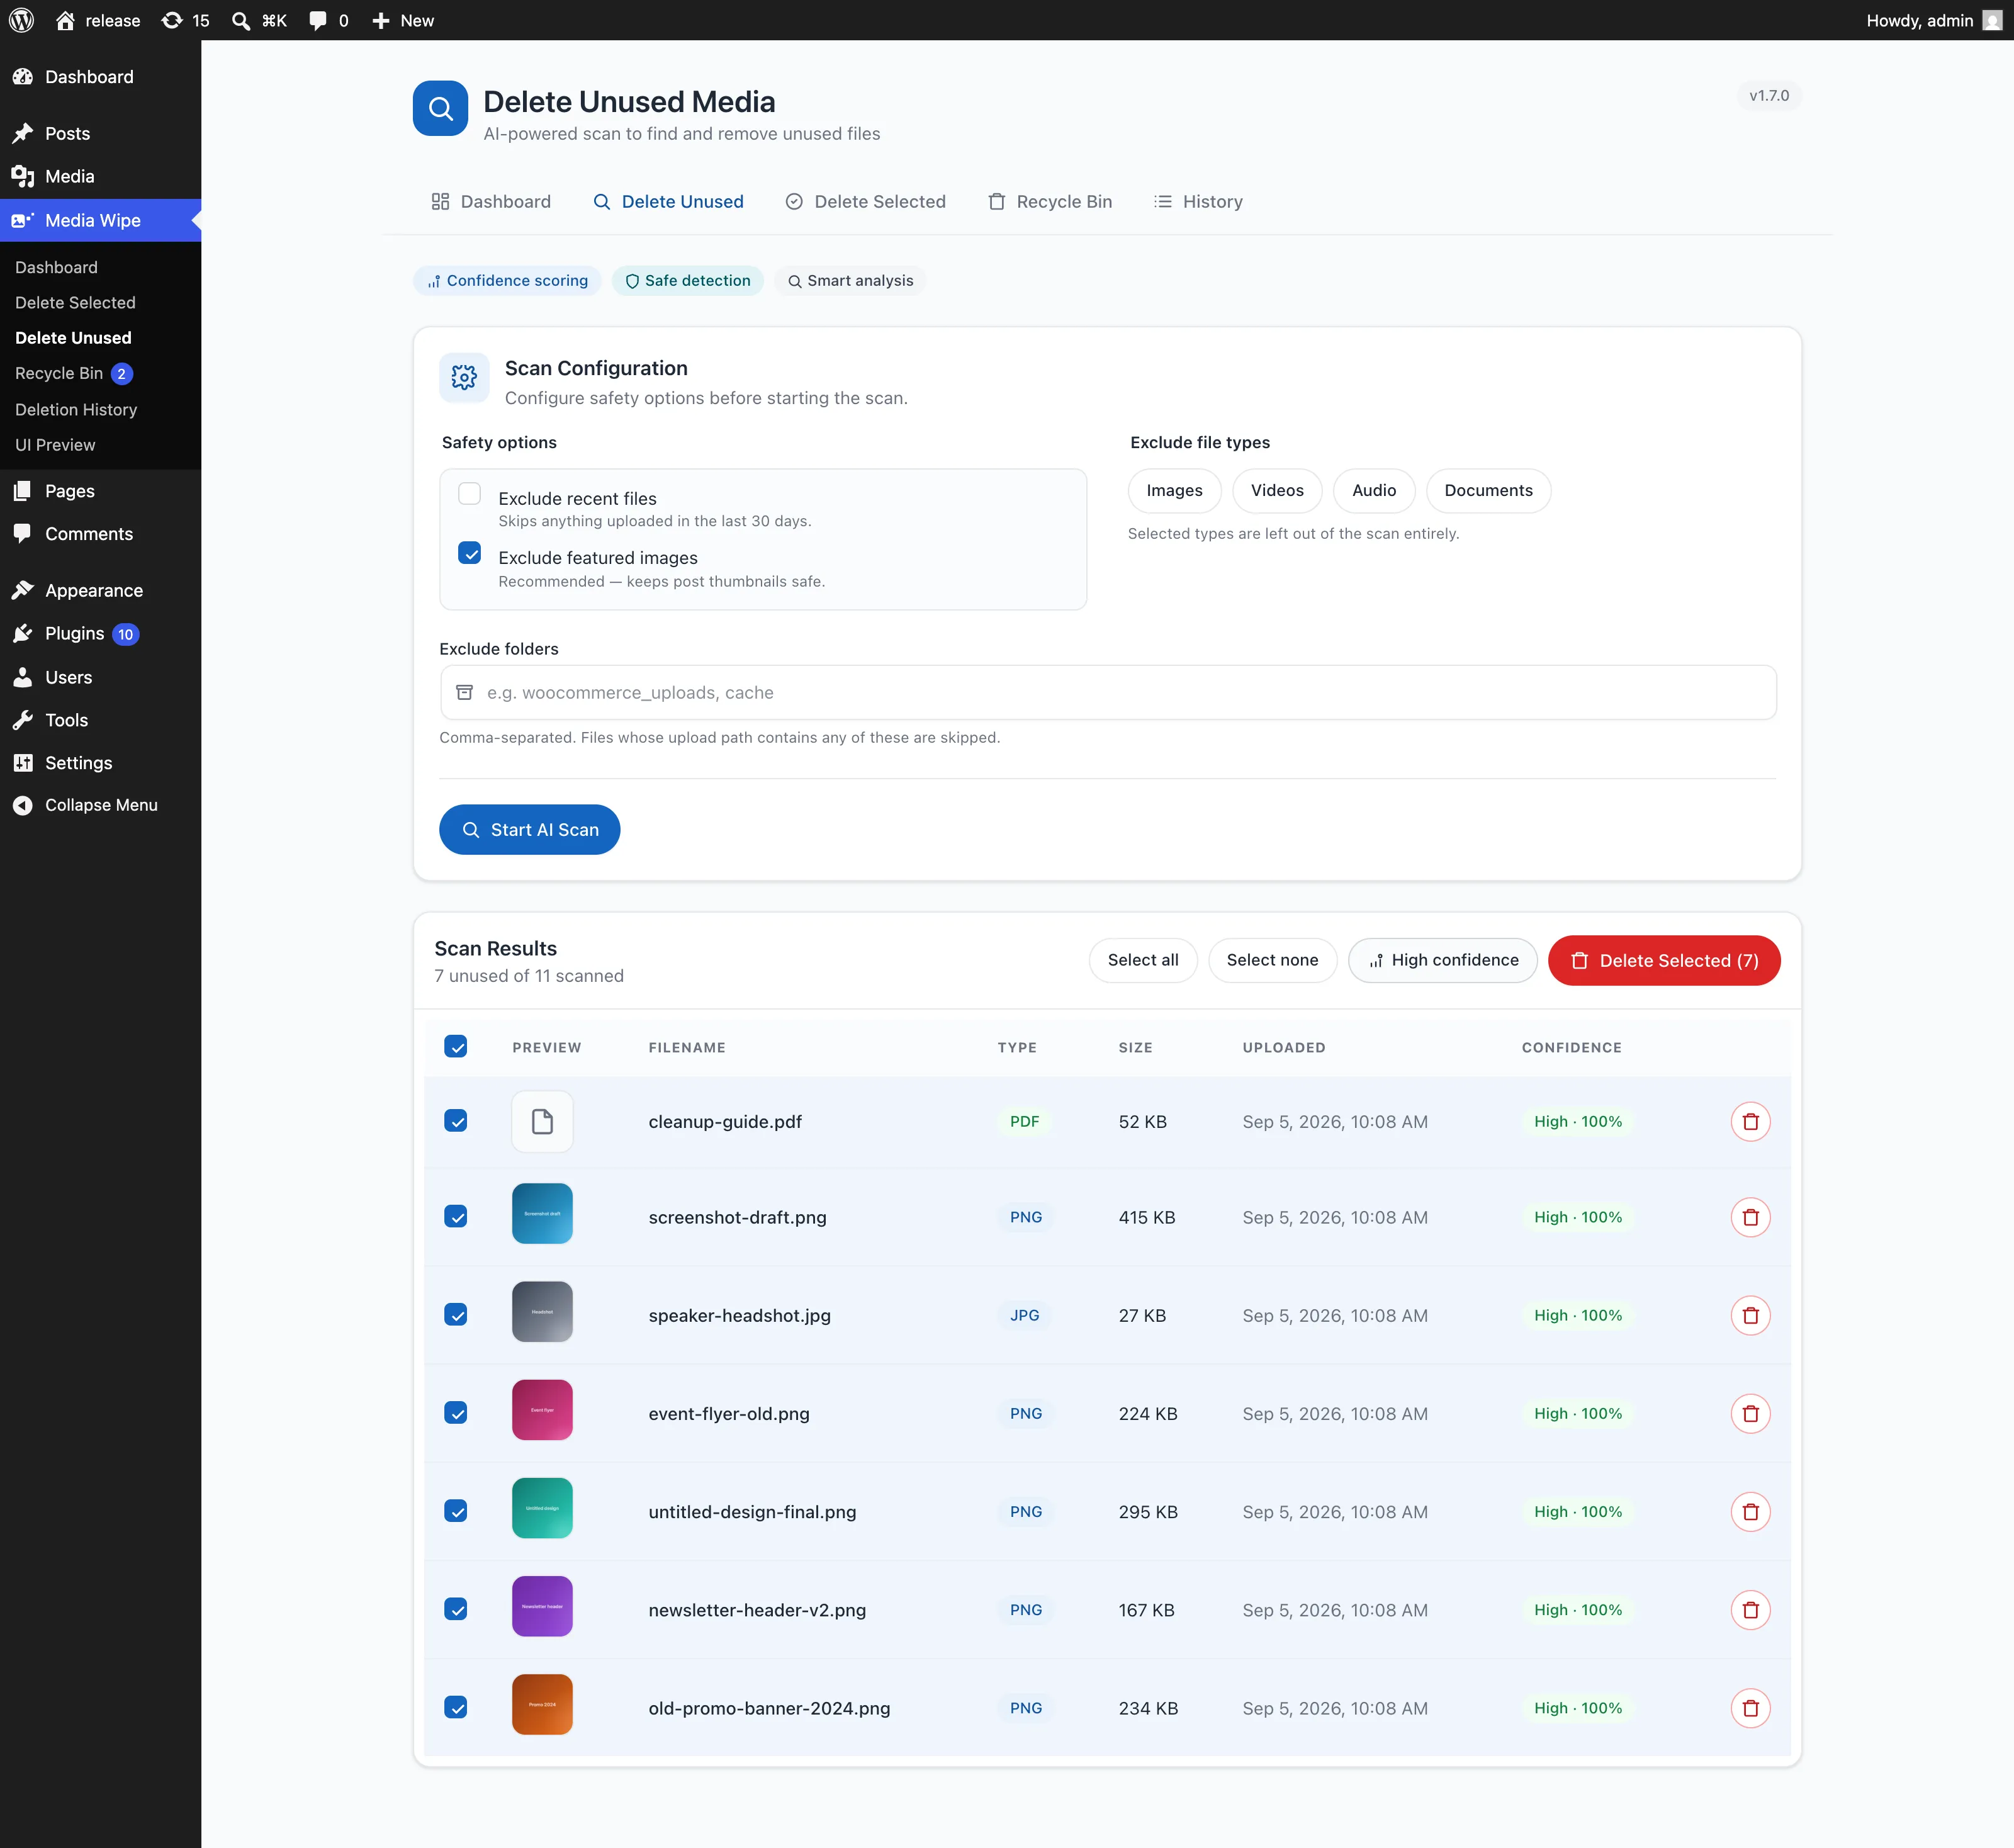
Task: Uncheck Exclude featured images option
Action: point(469,553)
